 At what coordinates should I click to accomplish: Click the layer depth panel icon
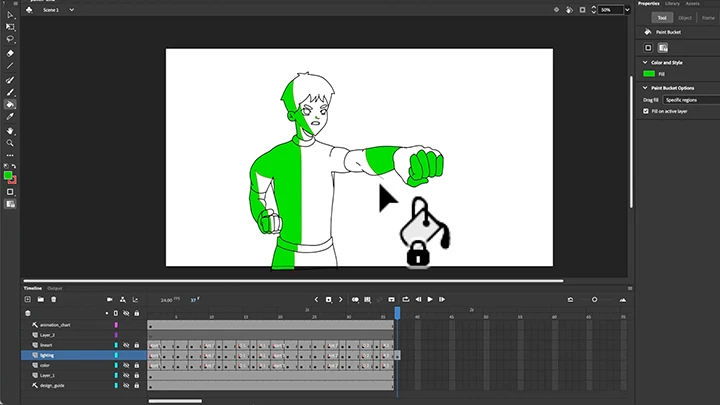[x=135, y=299]
